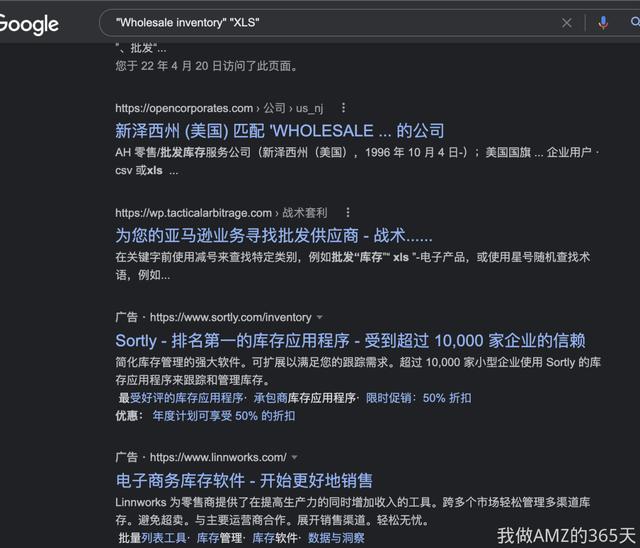Click 最受好评的库存应用程序 sitelink

coord(181,398)
